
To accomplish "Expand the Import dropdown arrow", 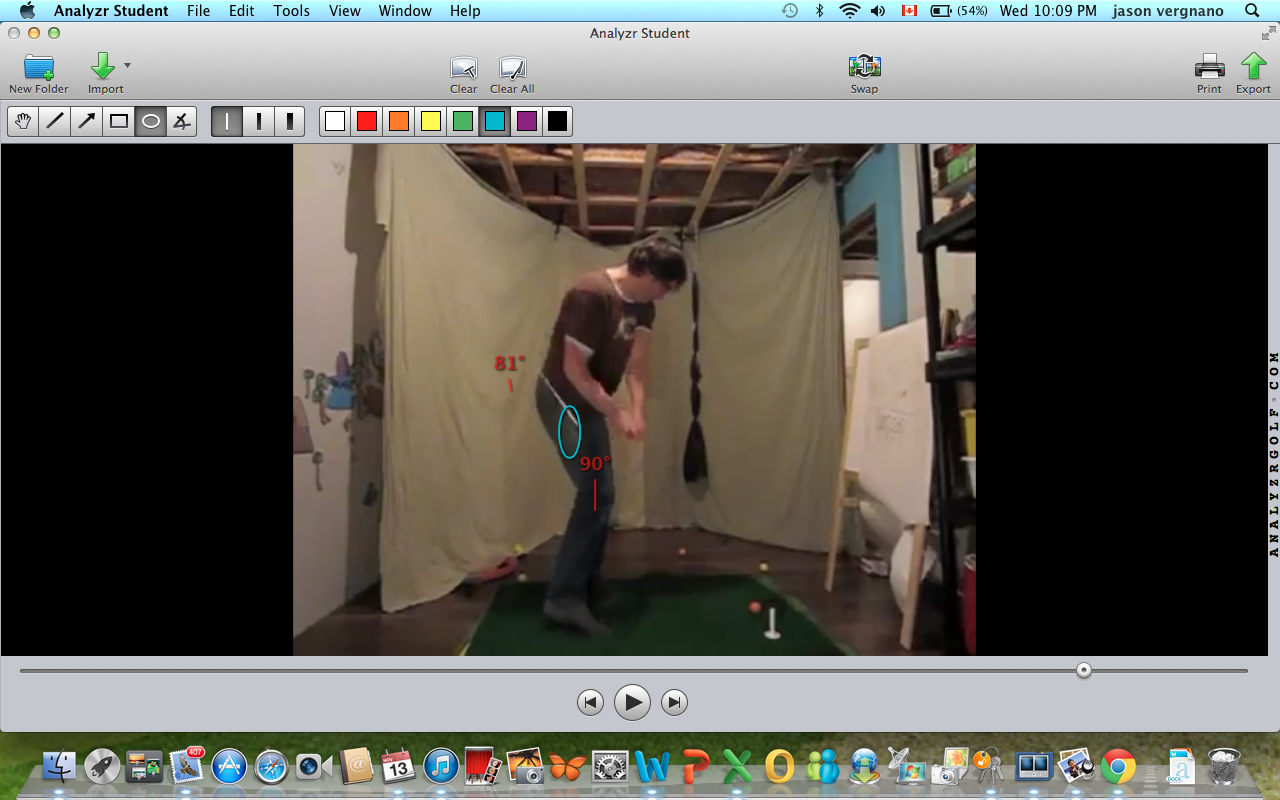I will tap(127, 65).
